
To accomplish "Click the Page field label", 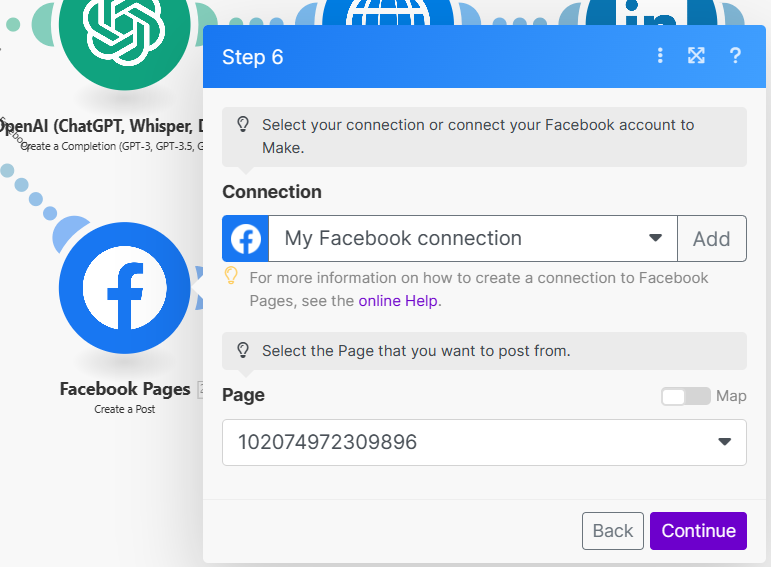I will (x=243, y=395).
